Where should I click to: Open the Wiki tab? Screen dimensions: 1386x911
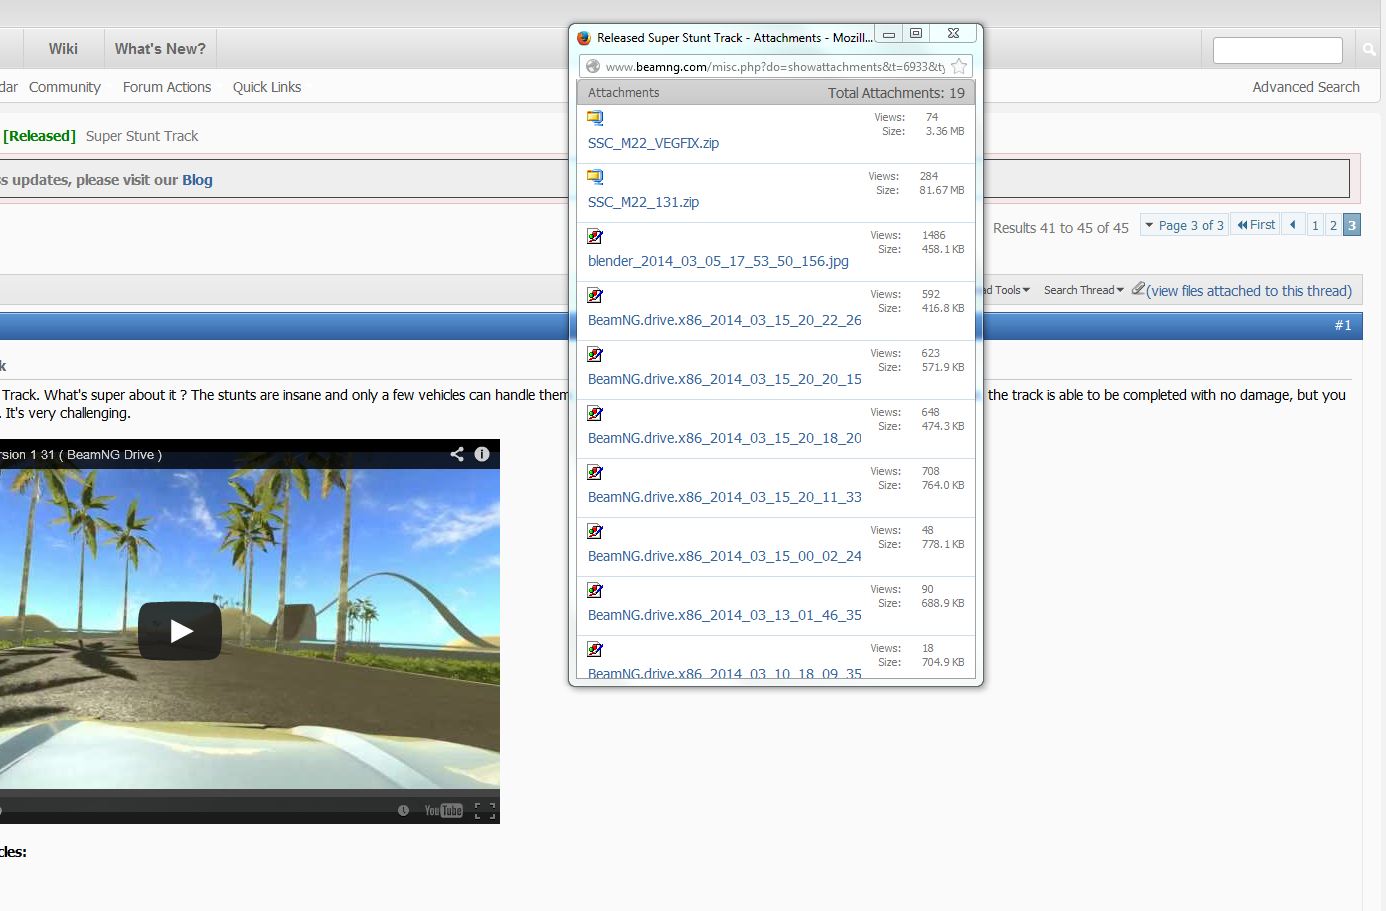click(x=63, y=48)
